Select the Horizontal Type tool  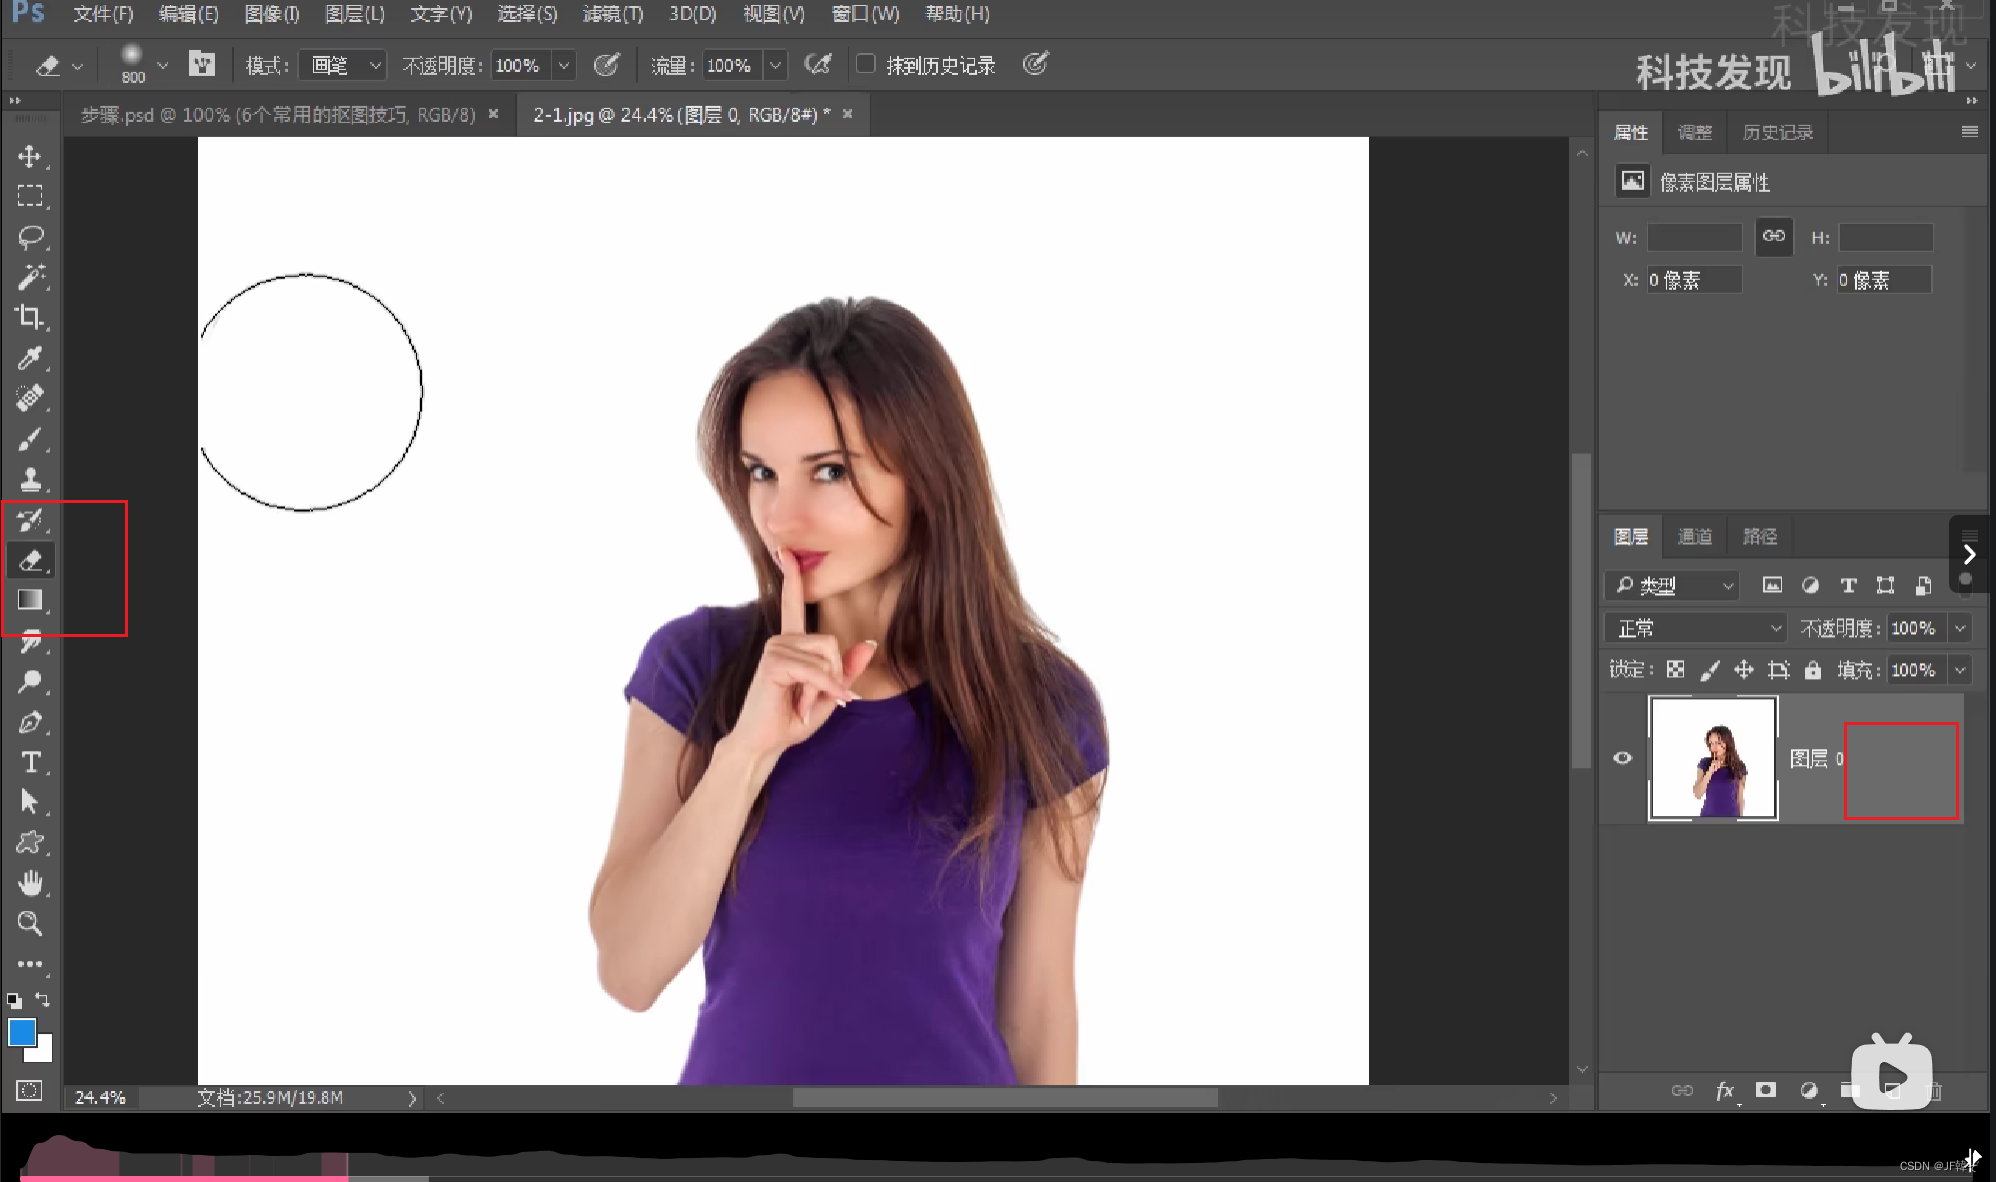click(x=30, y=762)
